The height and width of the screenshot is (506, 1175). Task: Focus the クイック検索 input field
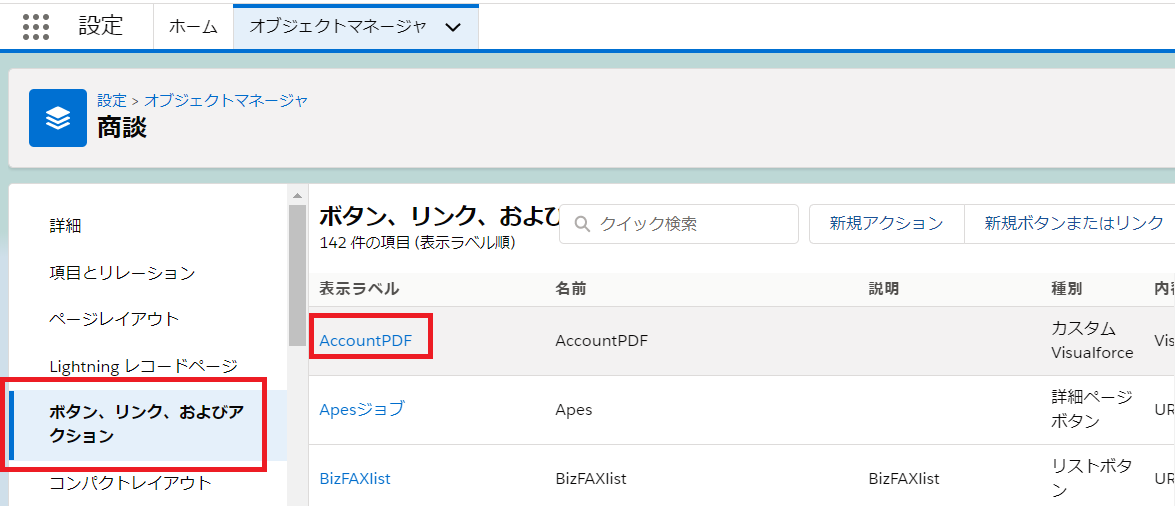click(x=690, y=224)
